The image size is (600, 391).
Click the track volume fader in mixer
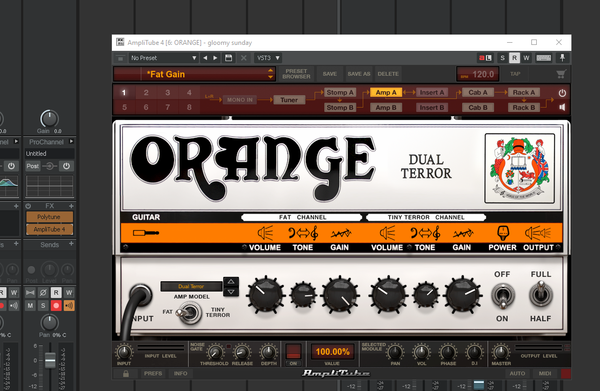pos(50,360)
